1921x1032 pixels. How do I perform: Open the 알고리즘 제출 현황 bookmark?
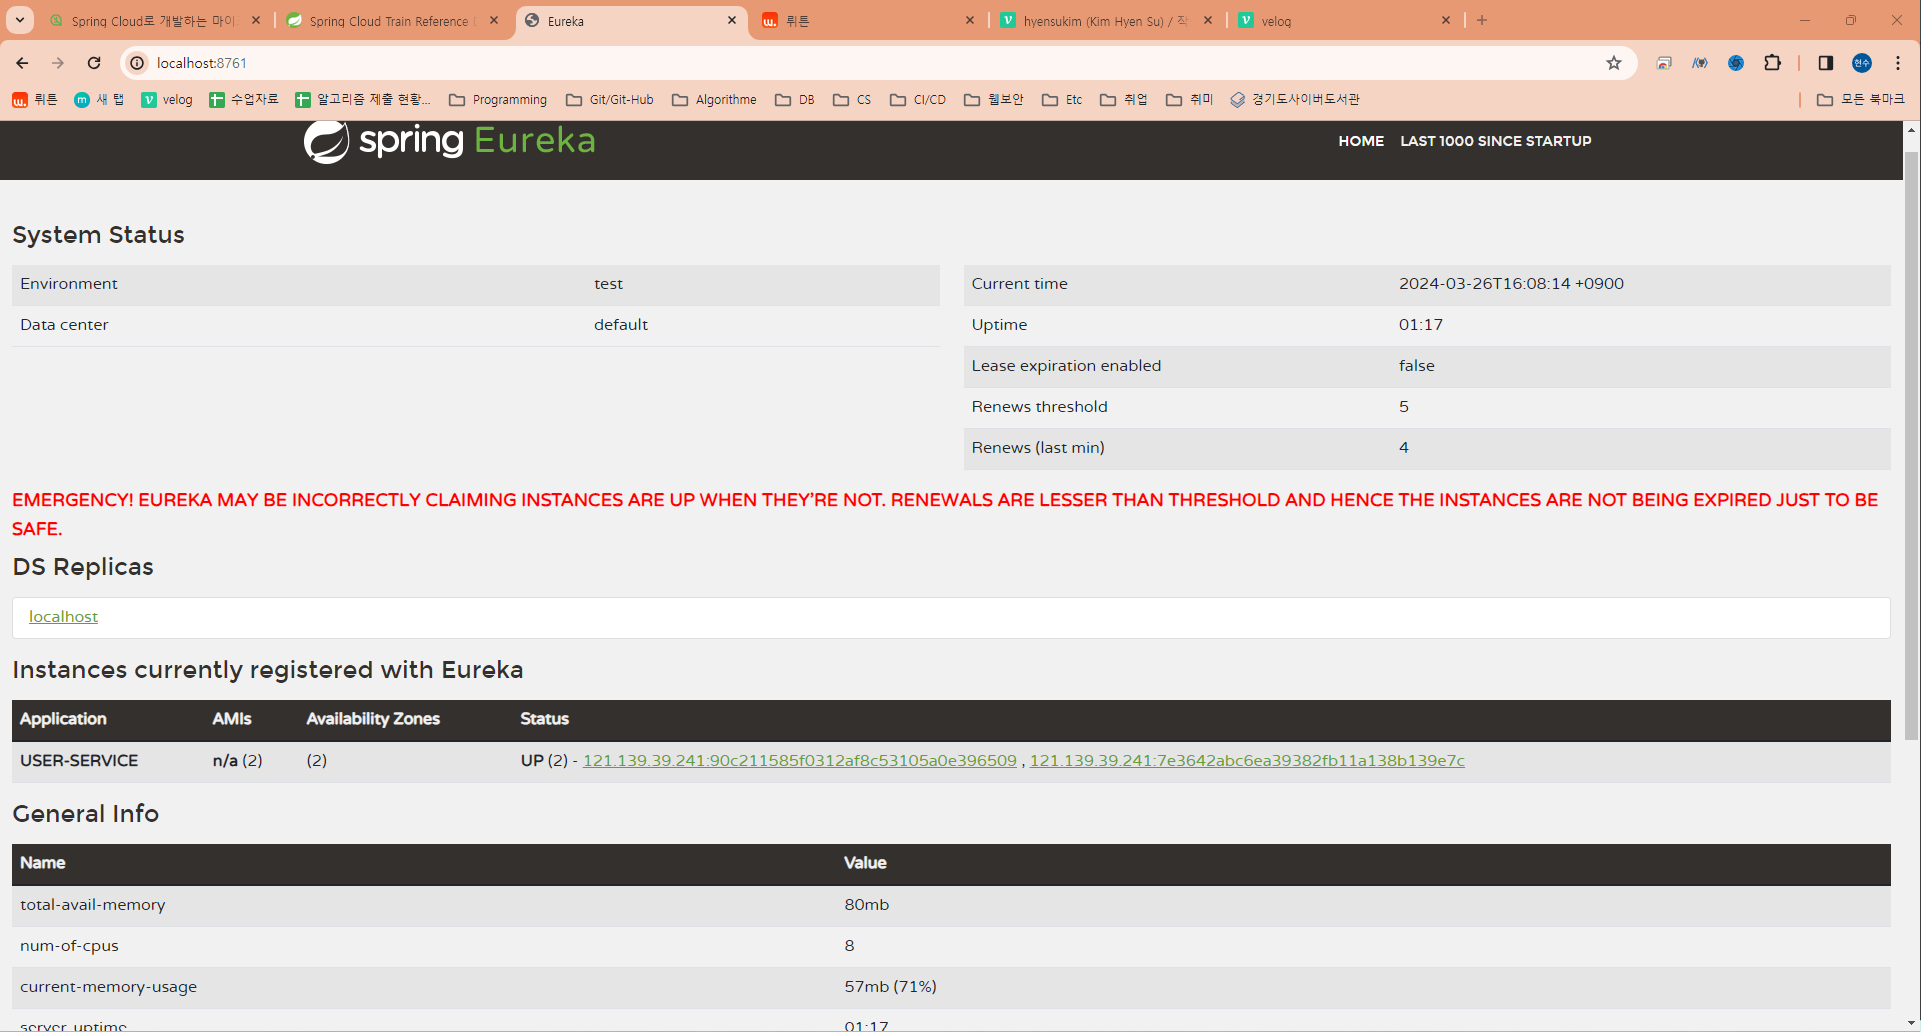363,99
